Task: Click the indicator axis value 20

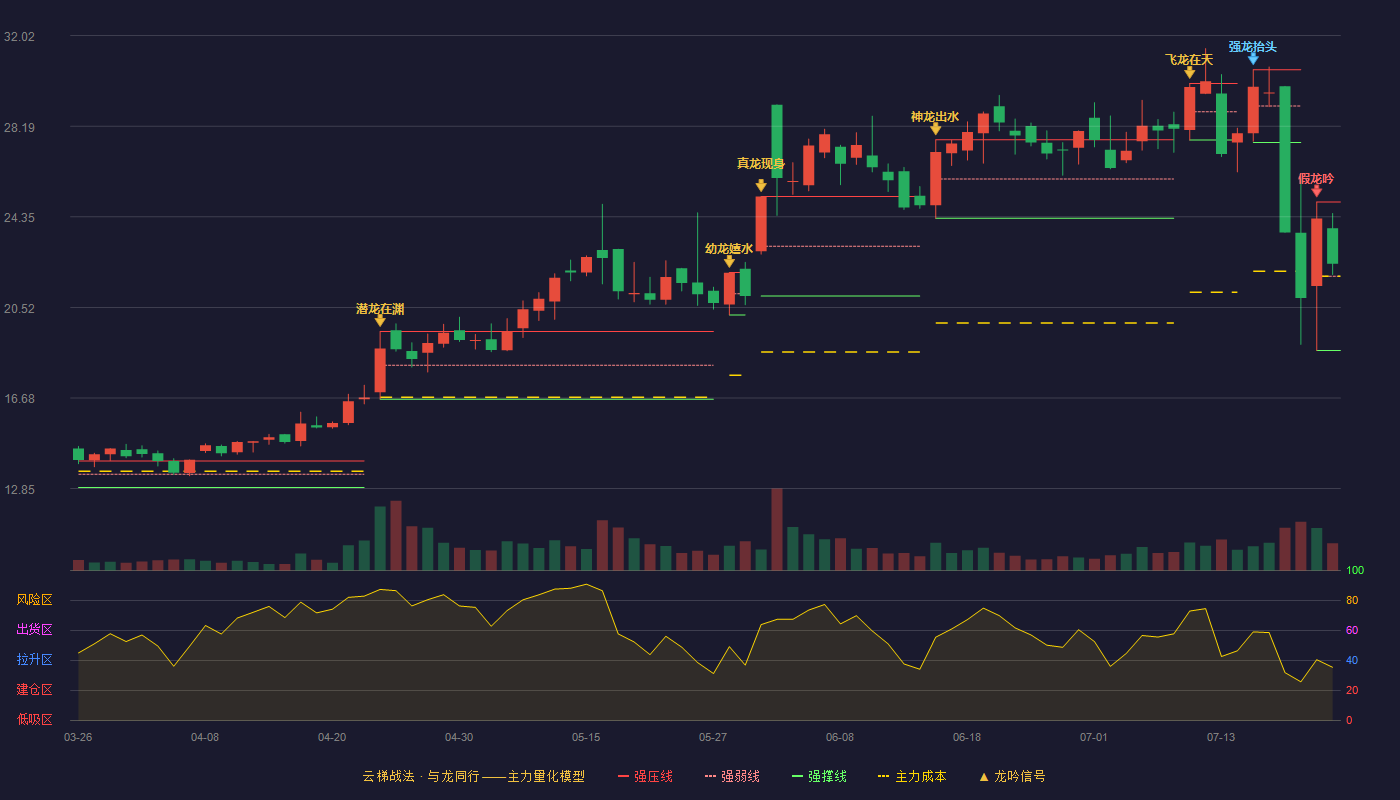Action: 1351,690
